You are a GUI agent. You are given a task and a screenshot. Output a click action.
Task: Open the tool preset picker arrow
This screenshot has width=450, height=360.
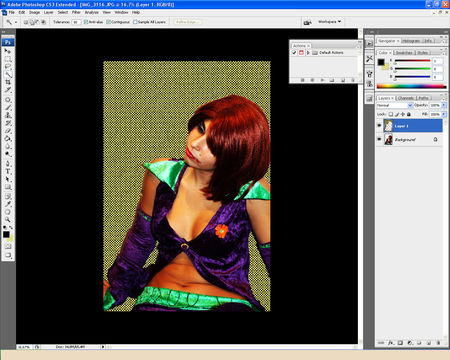pos(16,22)
